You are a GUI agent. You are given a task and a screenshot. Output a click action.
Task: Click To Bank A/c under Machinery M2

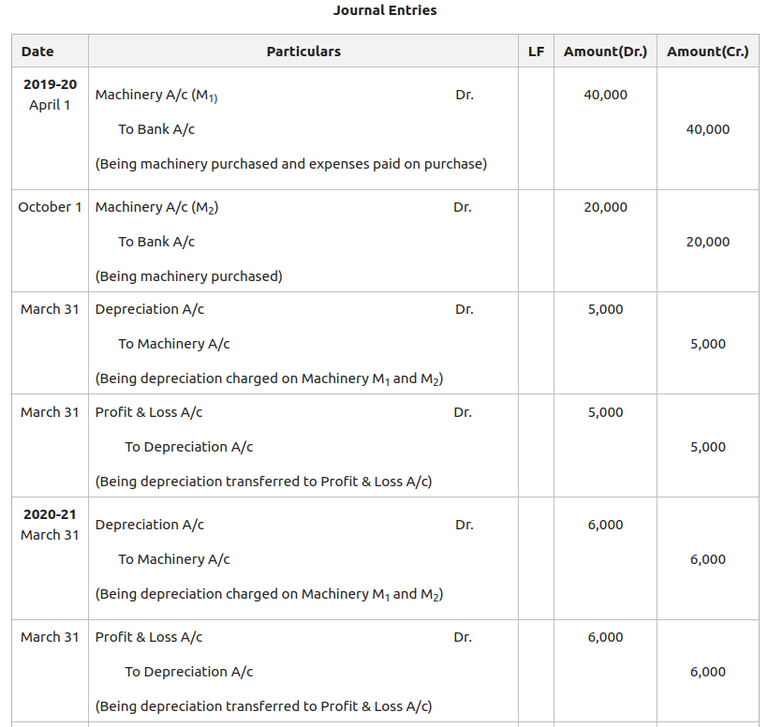[156, 242]
